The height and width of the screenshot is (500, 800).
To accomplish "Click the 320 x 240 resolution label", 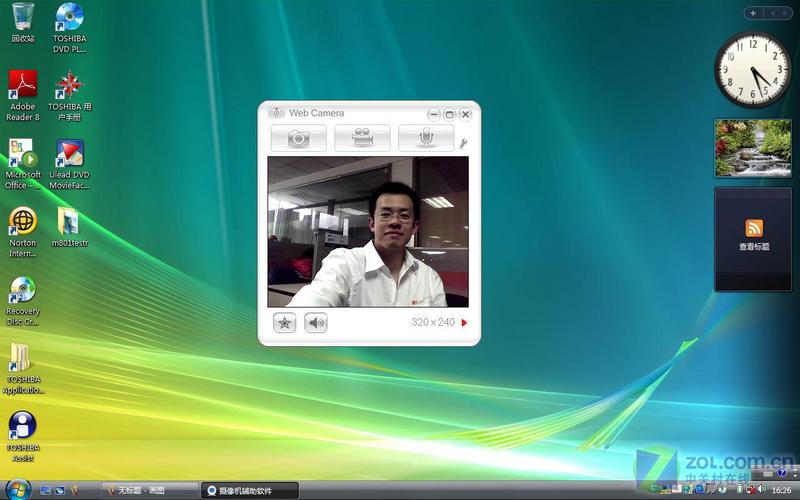I will [x=433, y=322].
